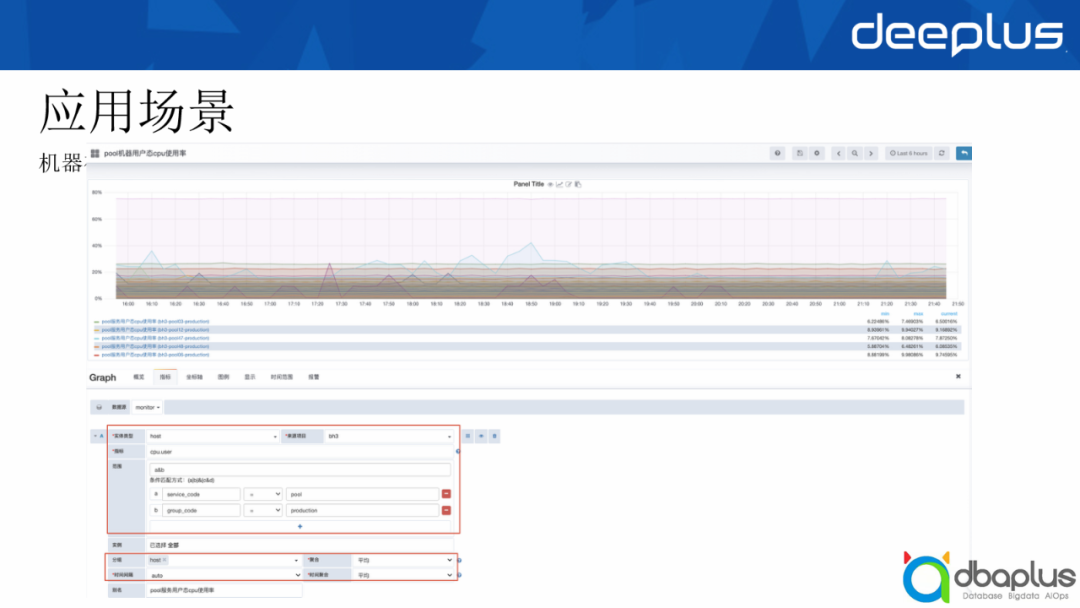Save the dashboard with the floppy-disk icon

click(800, 154)
